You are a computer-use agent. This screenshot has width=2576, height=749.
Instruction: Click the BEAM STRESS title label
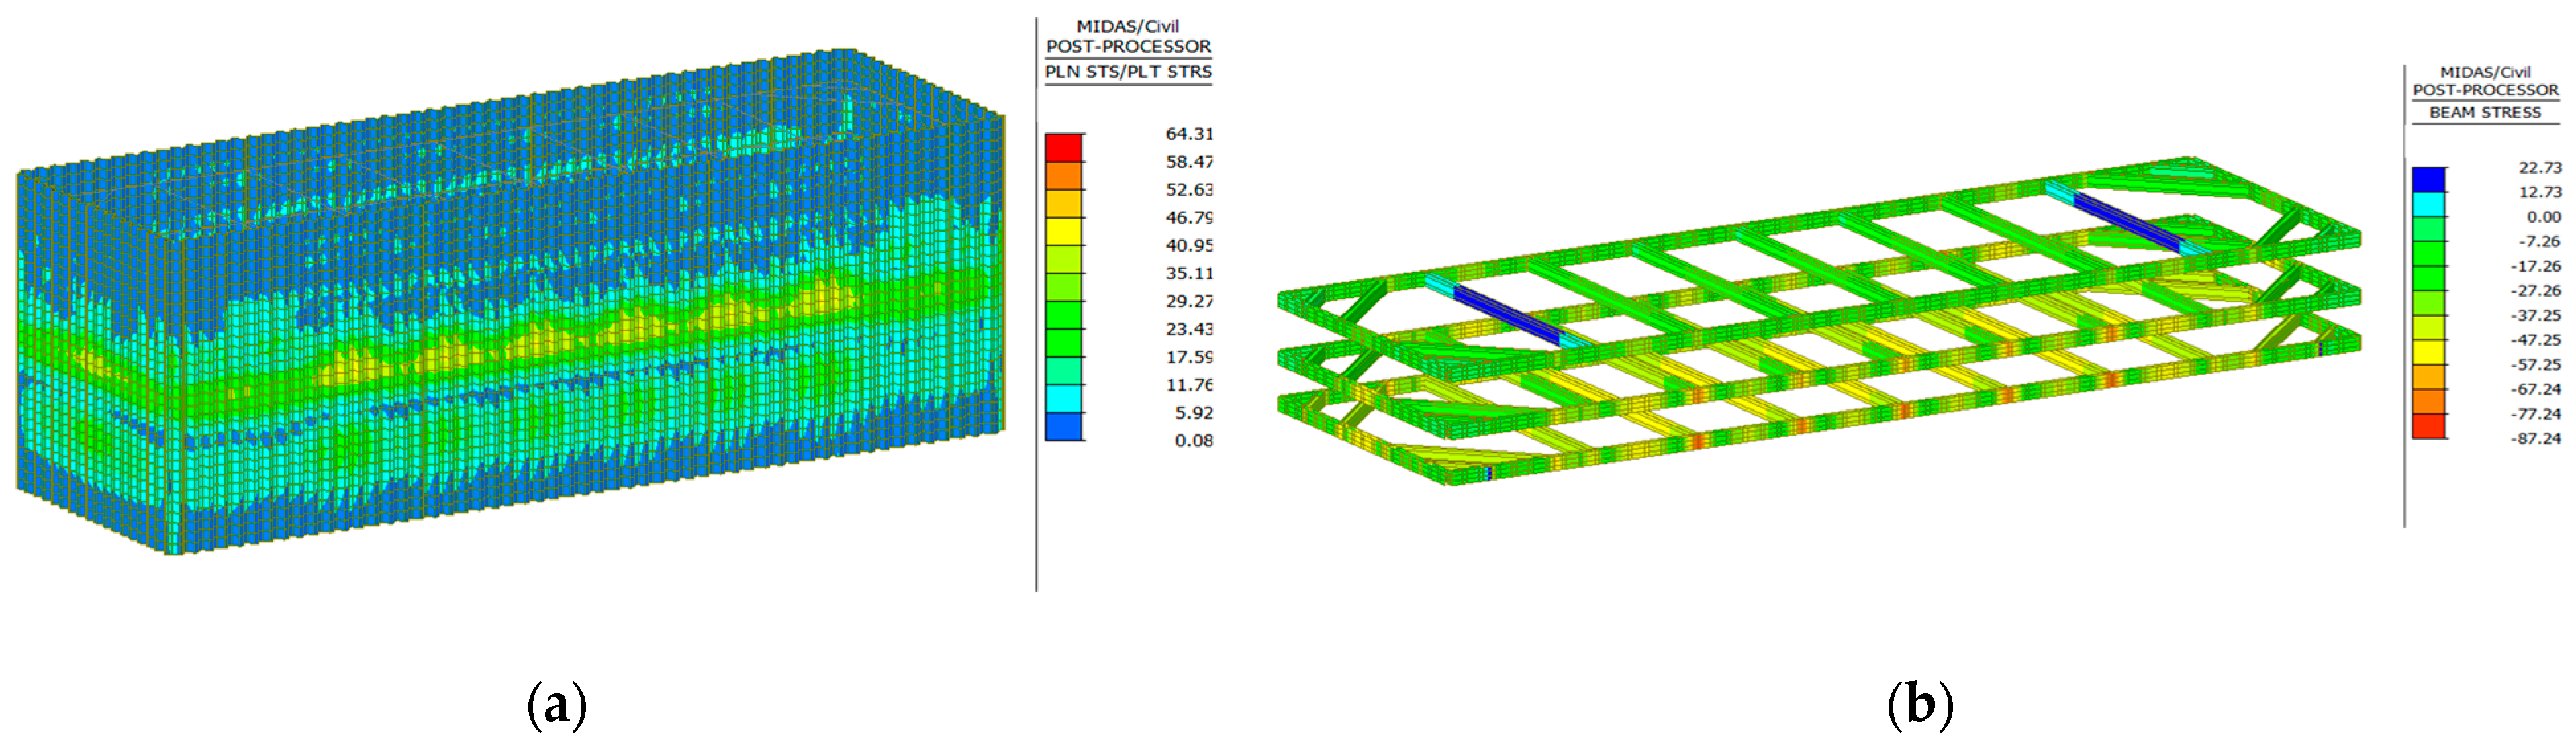pos(2484,113)
